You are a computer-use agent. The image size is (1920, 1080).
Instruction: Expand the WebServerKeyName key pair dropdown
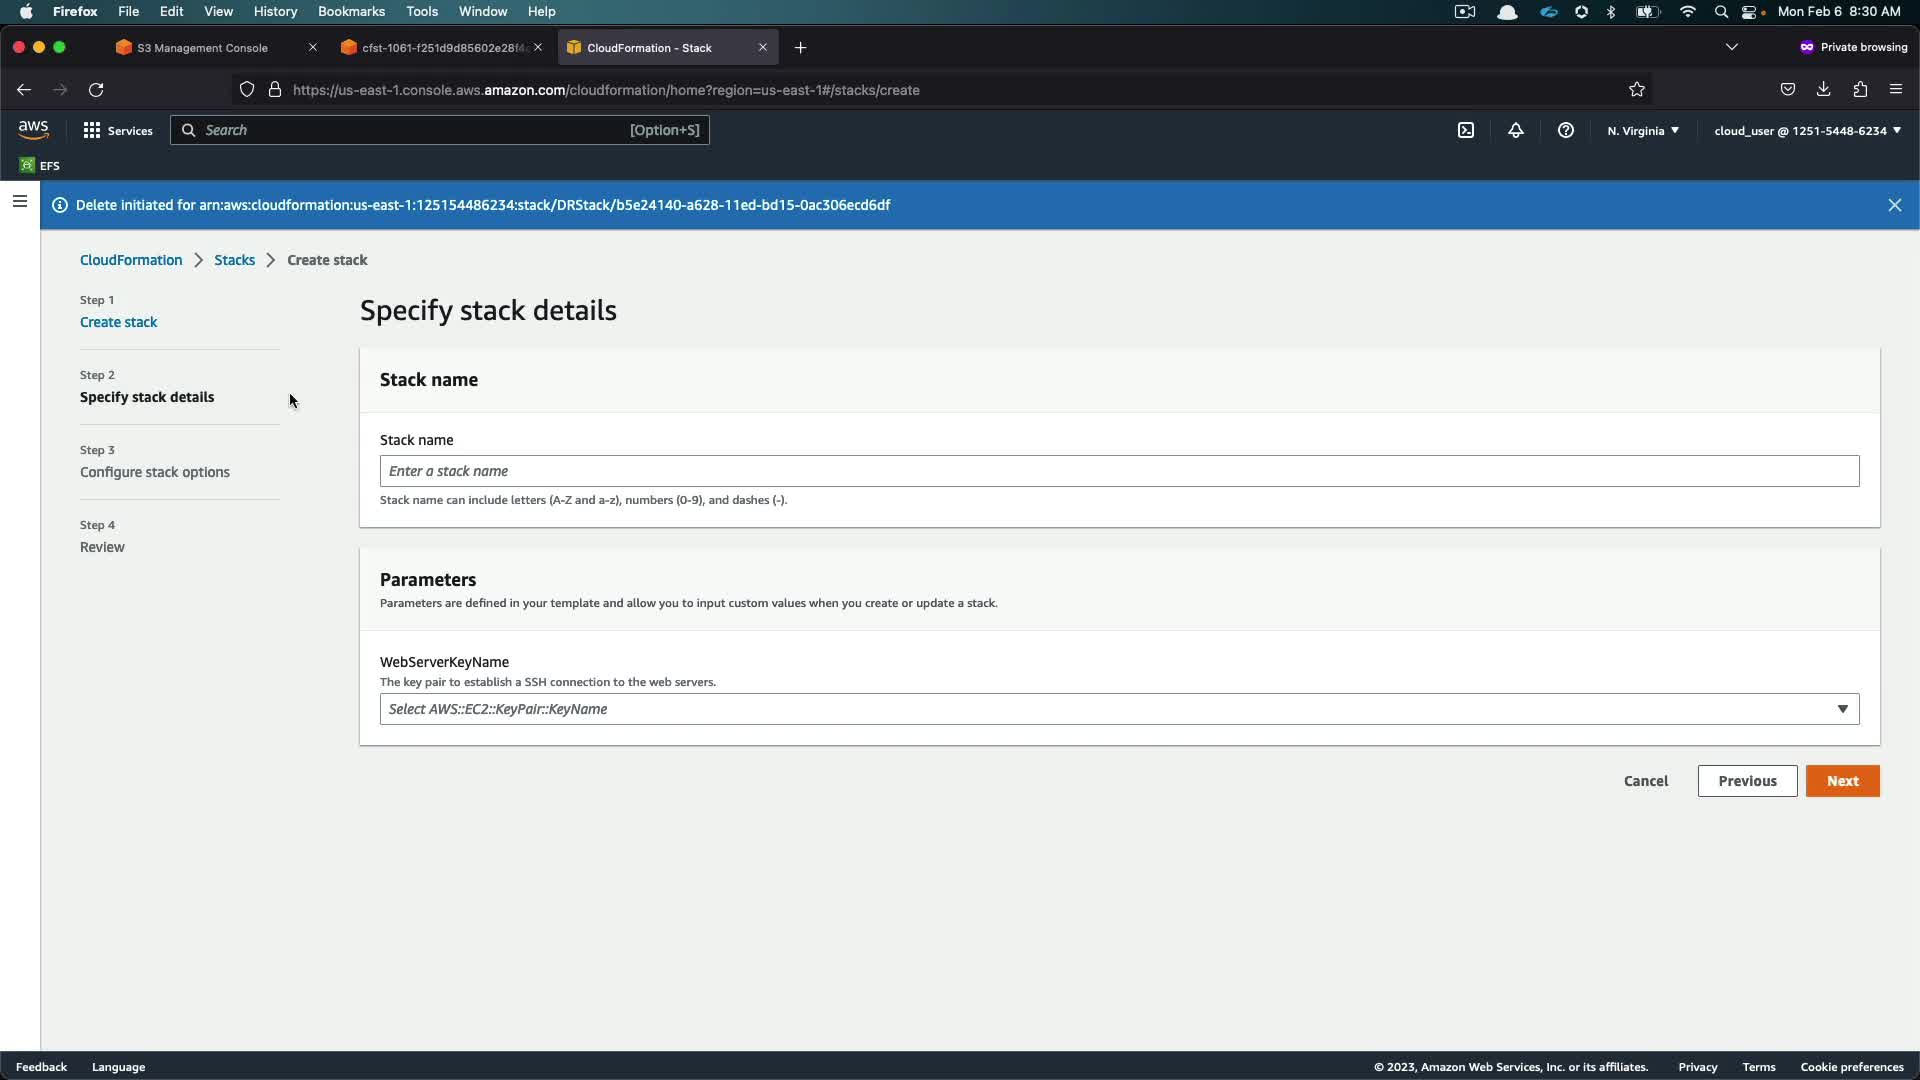coord(1119,709)
